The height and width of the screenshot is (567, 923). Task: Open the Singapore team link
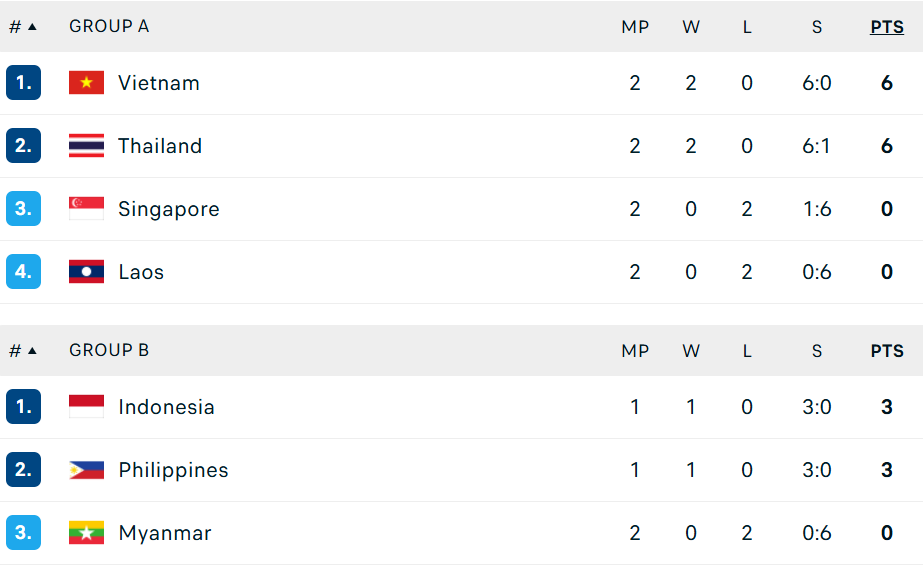click(168, 209)
